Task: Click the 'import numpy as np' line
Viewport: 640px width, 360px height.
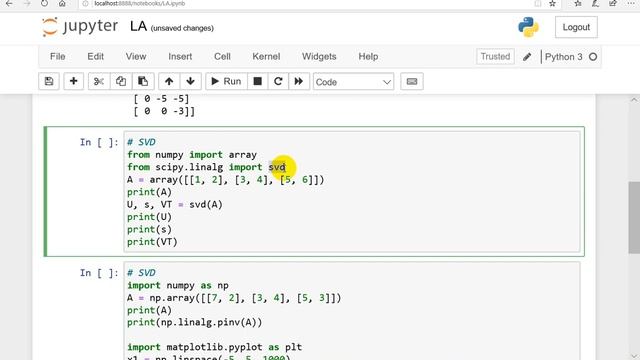Action: 178,285
